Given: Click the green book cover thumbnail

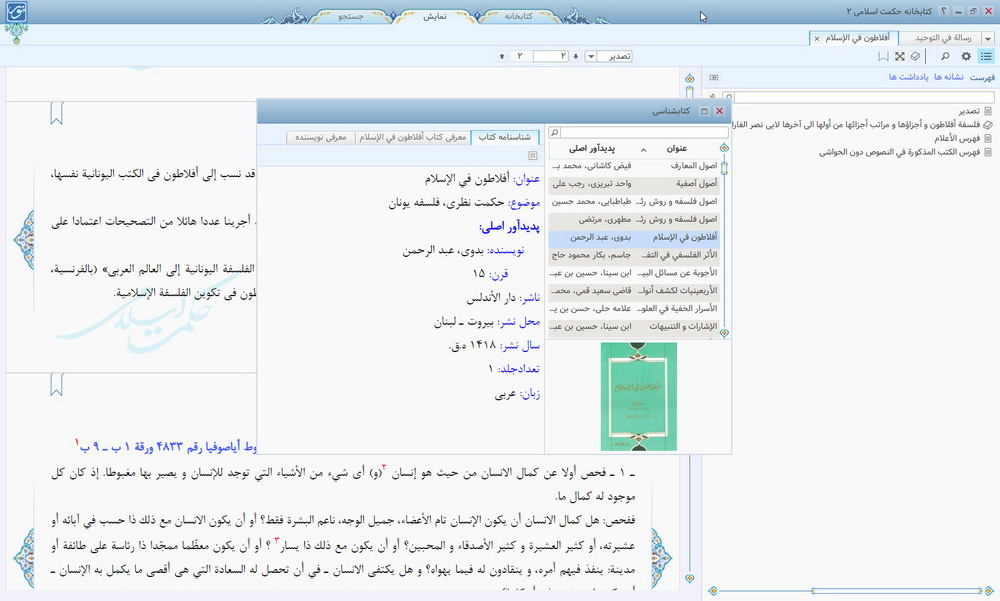Looking at the screenshot, I should click(638, 396).
